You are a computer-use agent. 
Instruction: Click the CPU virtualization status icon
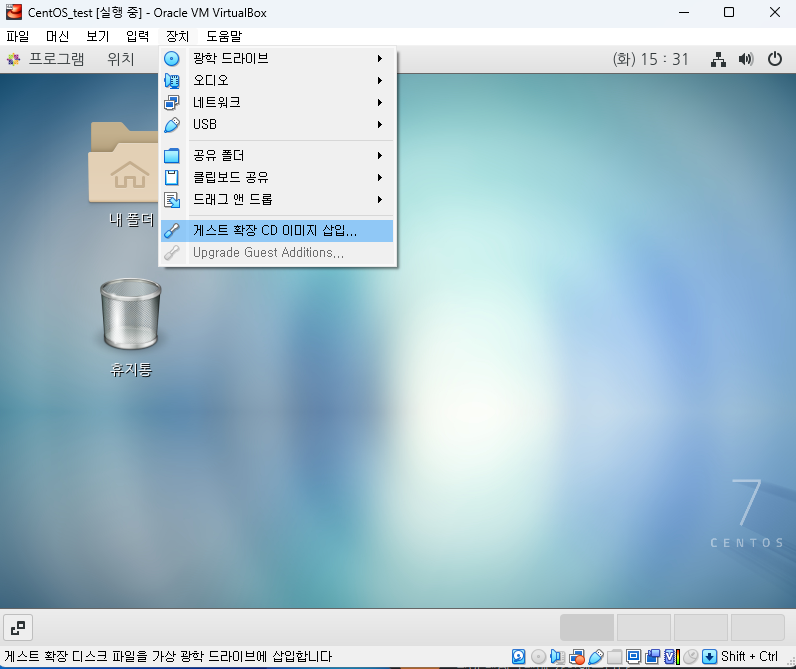(x=672, y=656)
